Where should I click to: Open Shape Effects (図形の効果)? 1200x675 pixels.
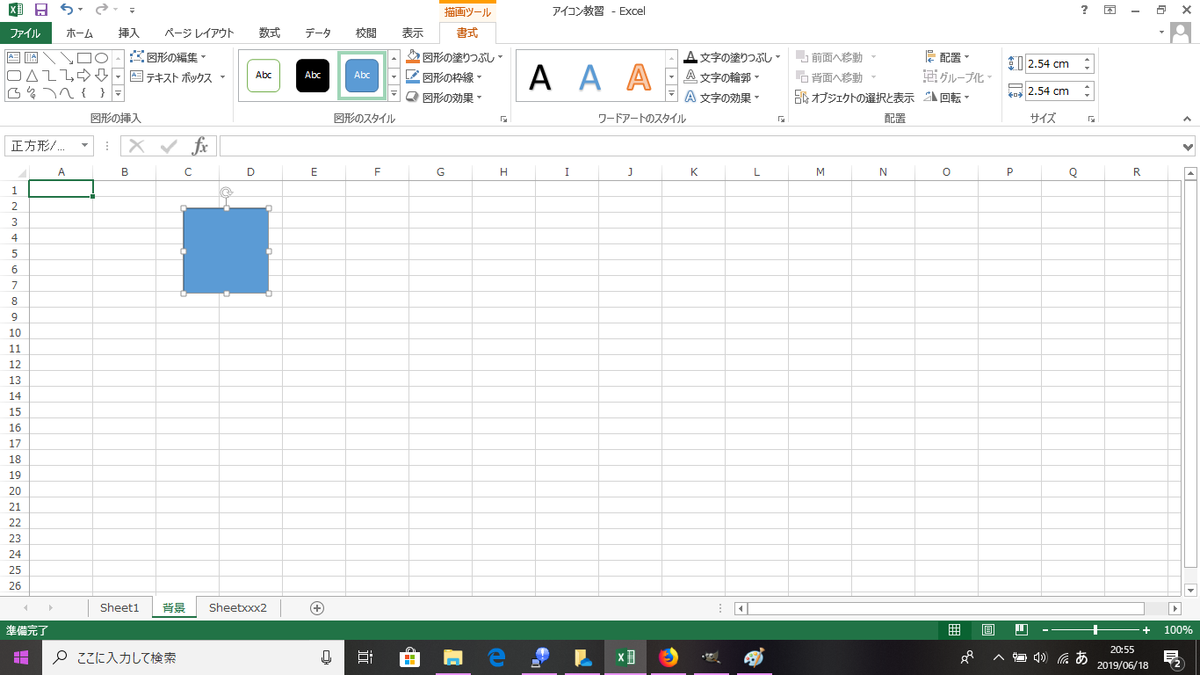pos(443,97)
